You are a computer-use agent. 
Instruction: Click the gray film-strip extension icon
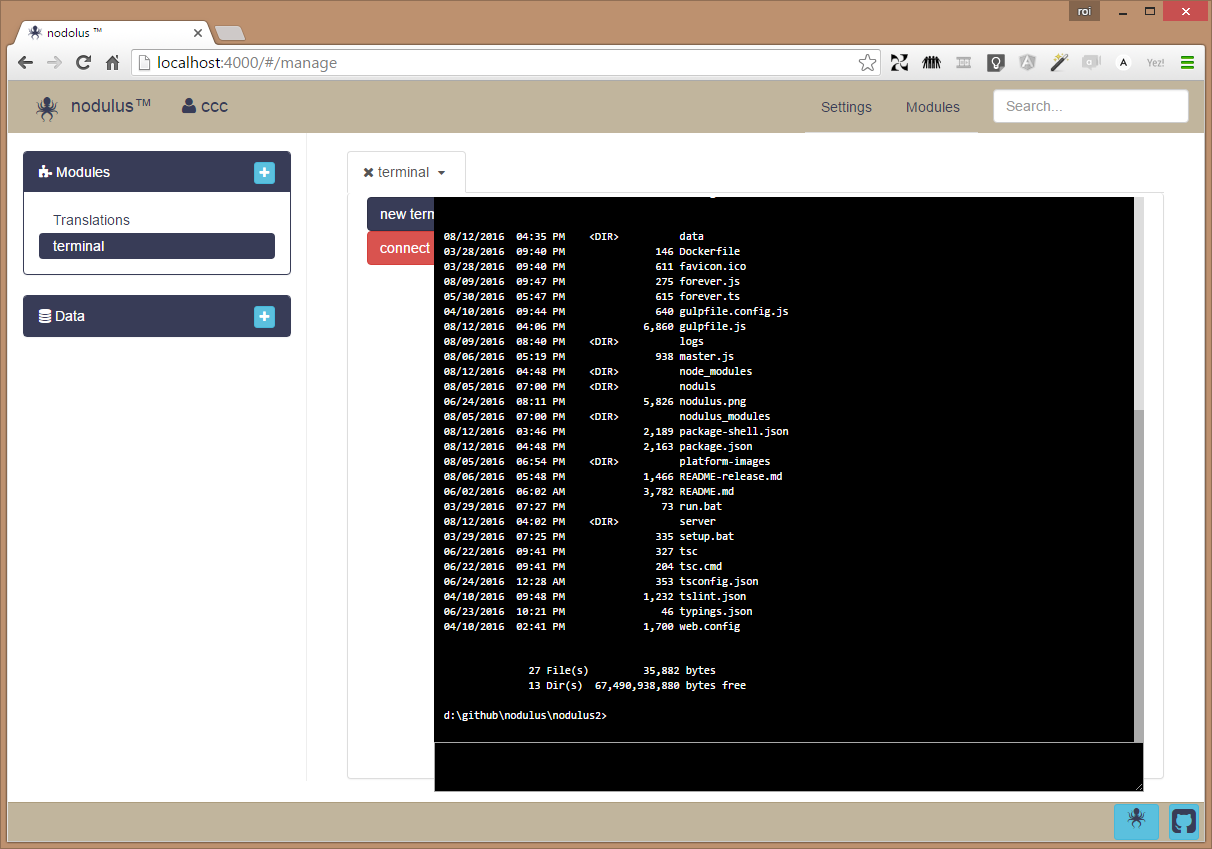click(x=964, y=62)
